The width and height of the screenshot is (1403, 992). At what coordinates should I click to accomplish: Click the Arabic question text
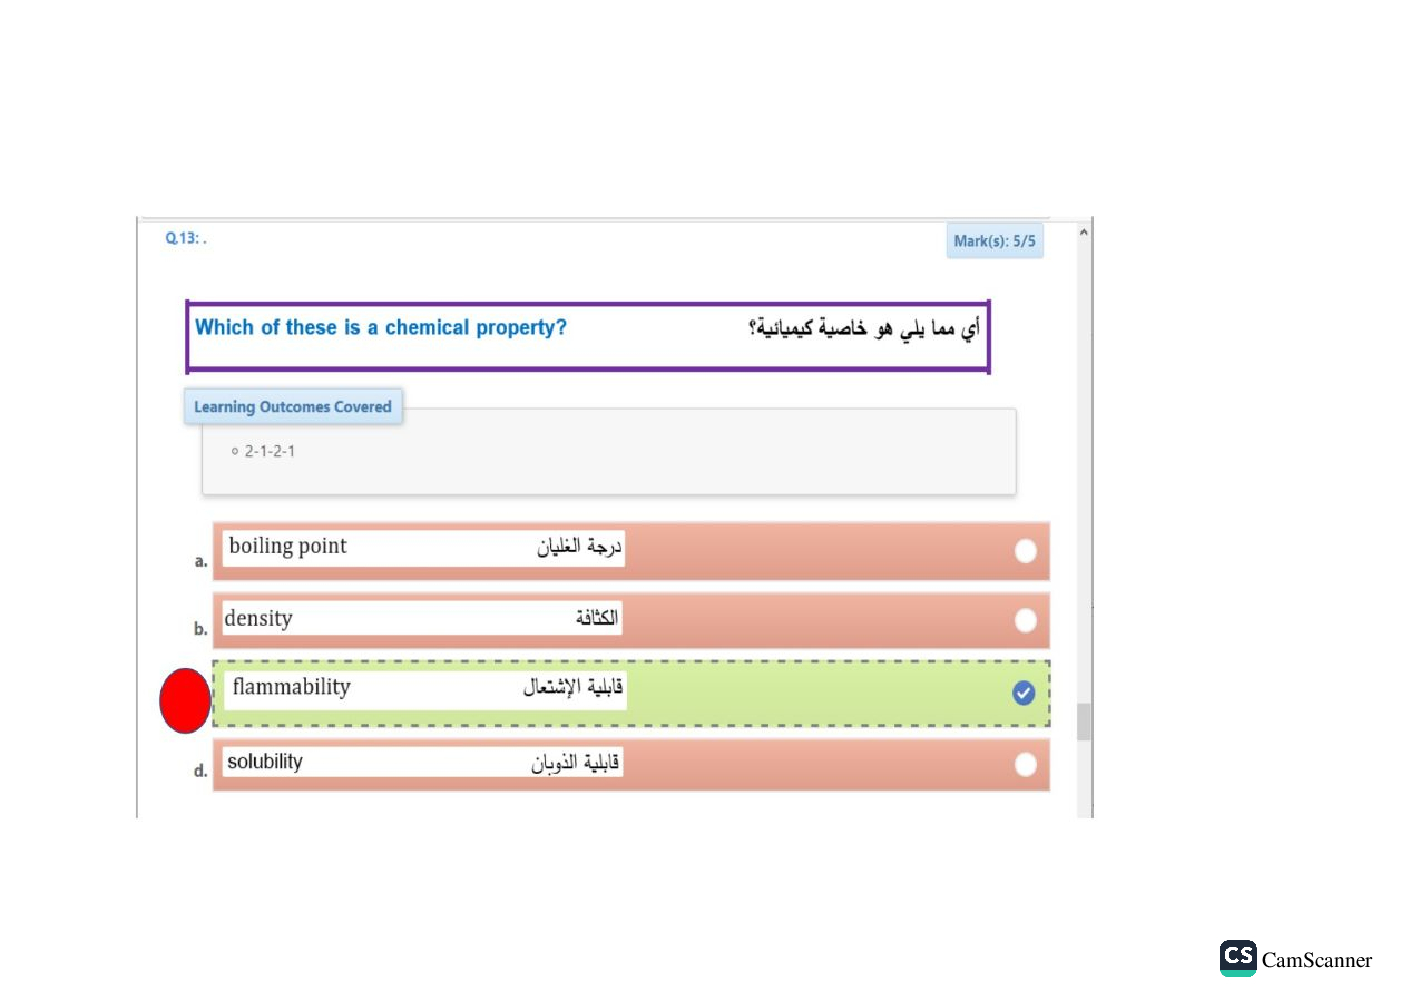[x=864, y=328]
